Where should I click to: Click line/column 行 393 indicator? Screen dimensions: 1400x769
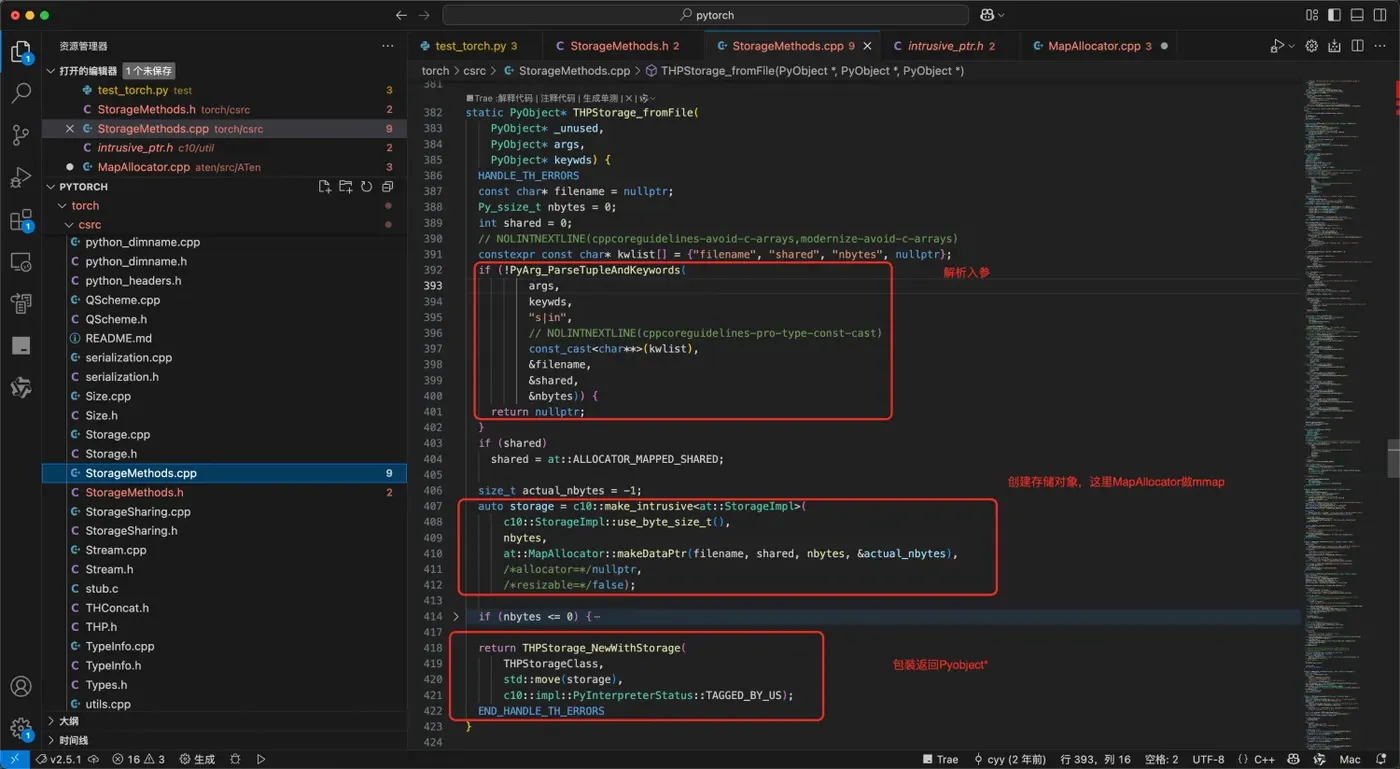1095,759
